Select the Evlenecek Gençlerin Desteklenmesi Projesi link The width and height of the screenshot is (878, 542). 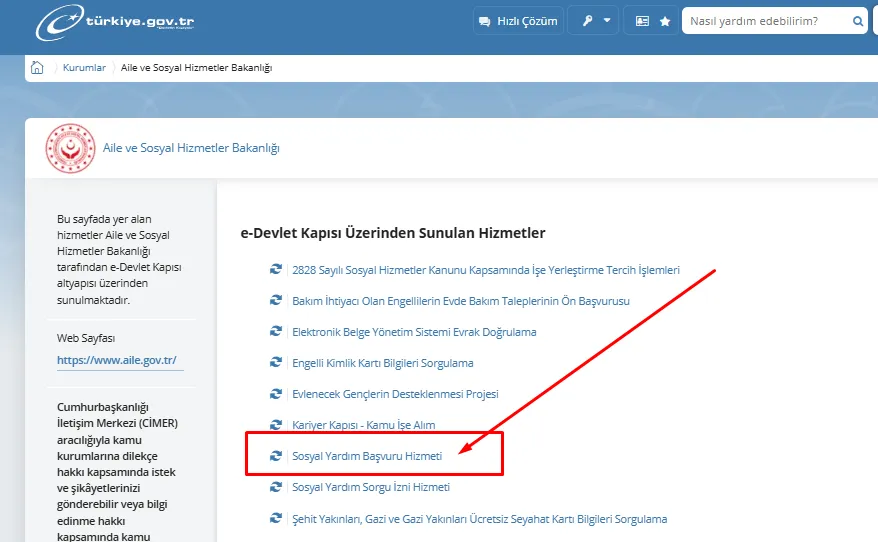[394, 394]
